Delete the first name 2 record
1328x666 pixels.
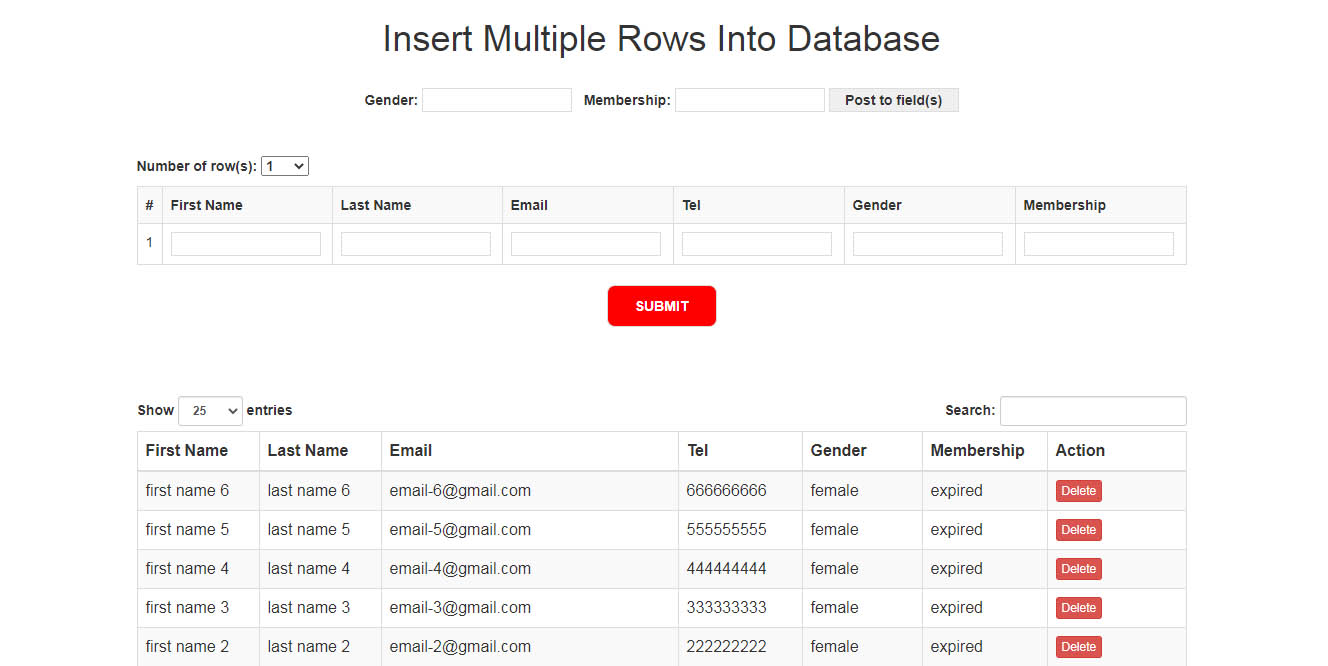coord(1079,647)
